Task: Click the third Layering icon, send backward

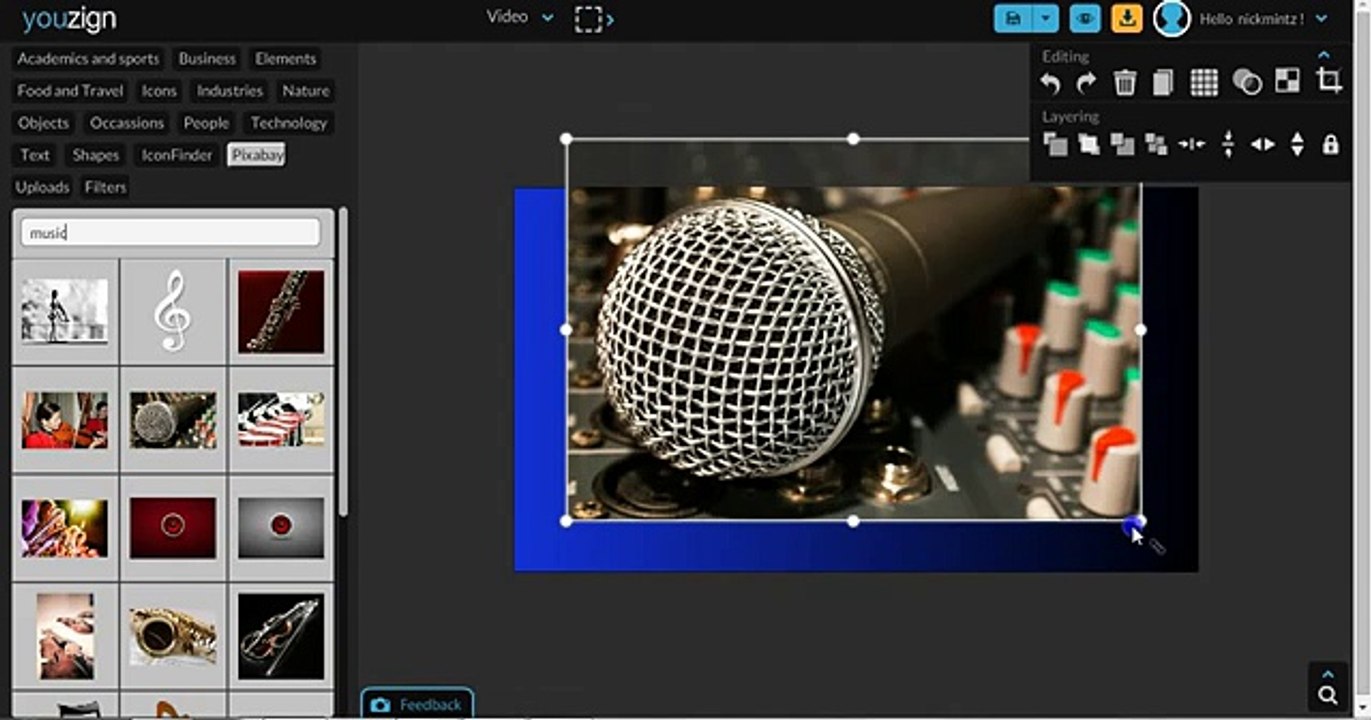Action: pyautogui.click(x=1123, y=144)
